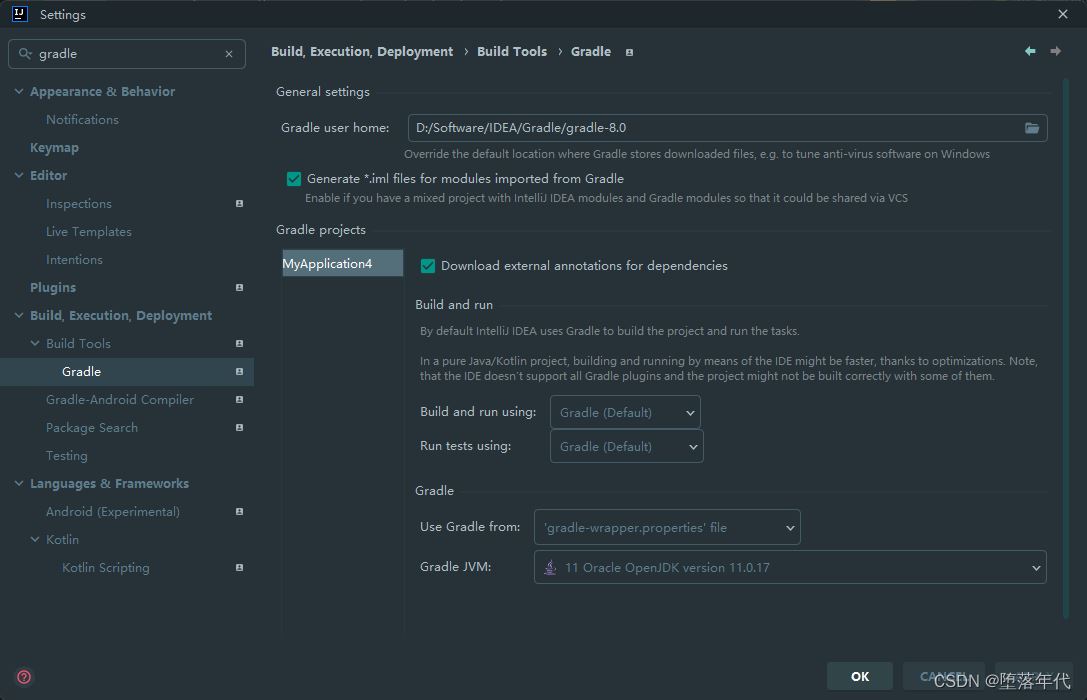Viewport: 1087px width, 700px height.
Task: Open Android (Experimental) settings
Action: (x=113, y=511)
